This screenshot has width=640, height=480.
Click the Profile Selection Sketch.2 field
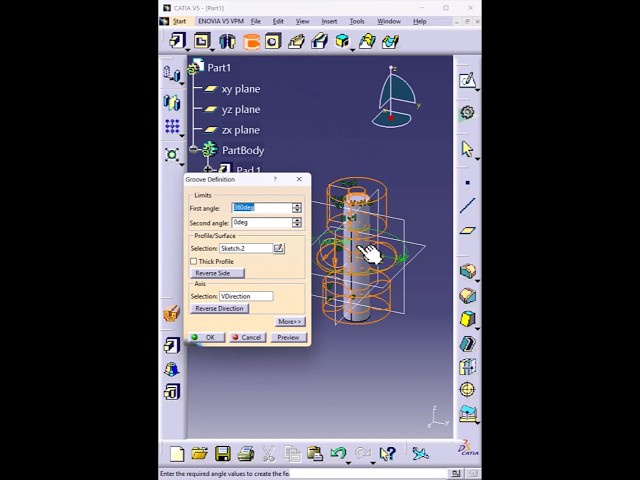246,248
